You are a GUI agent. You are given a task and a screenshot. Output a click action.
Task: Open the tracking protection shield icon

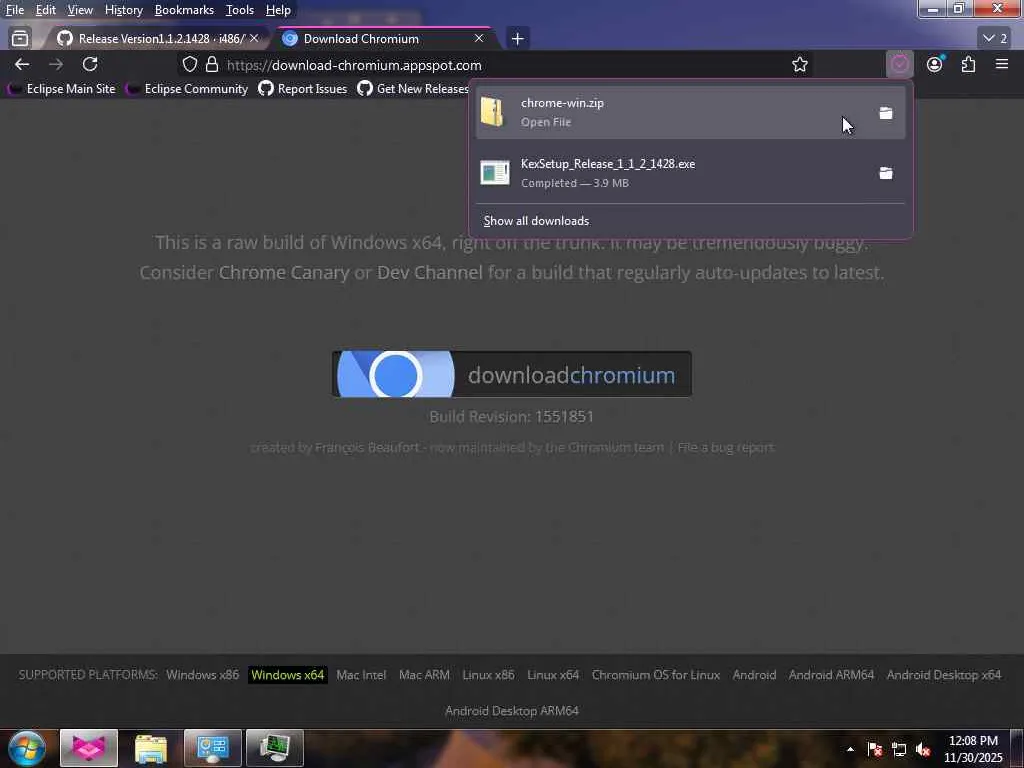pyautogui.click(x=189, y=64)
